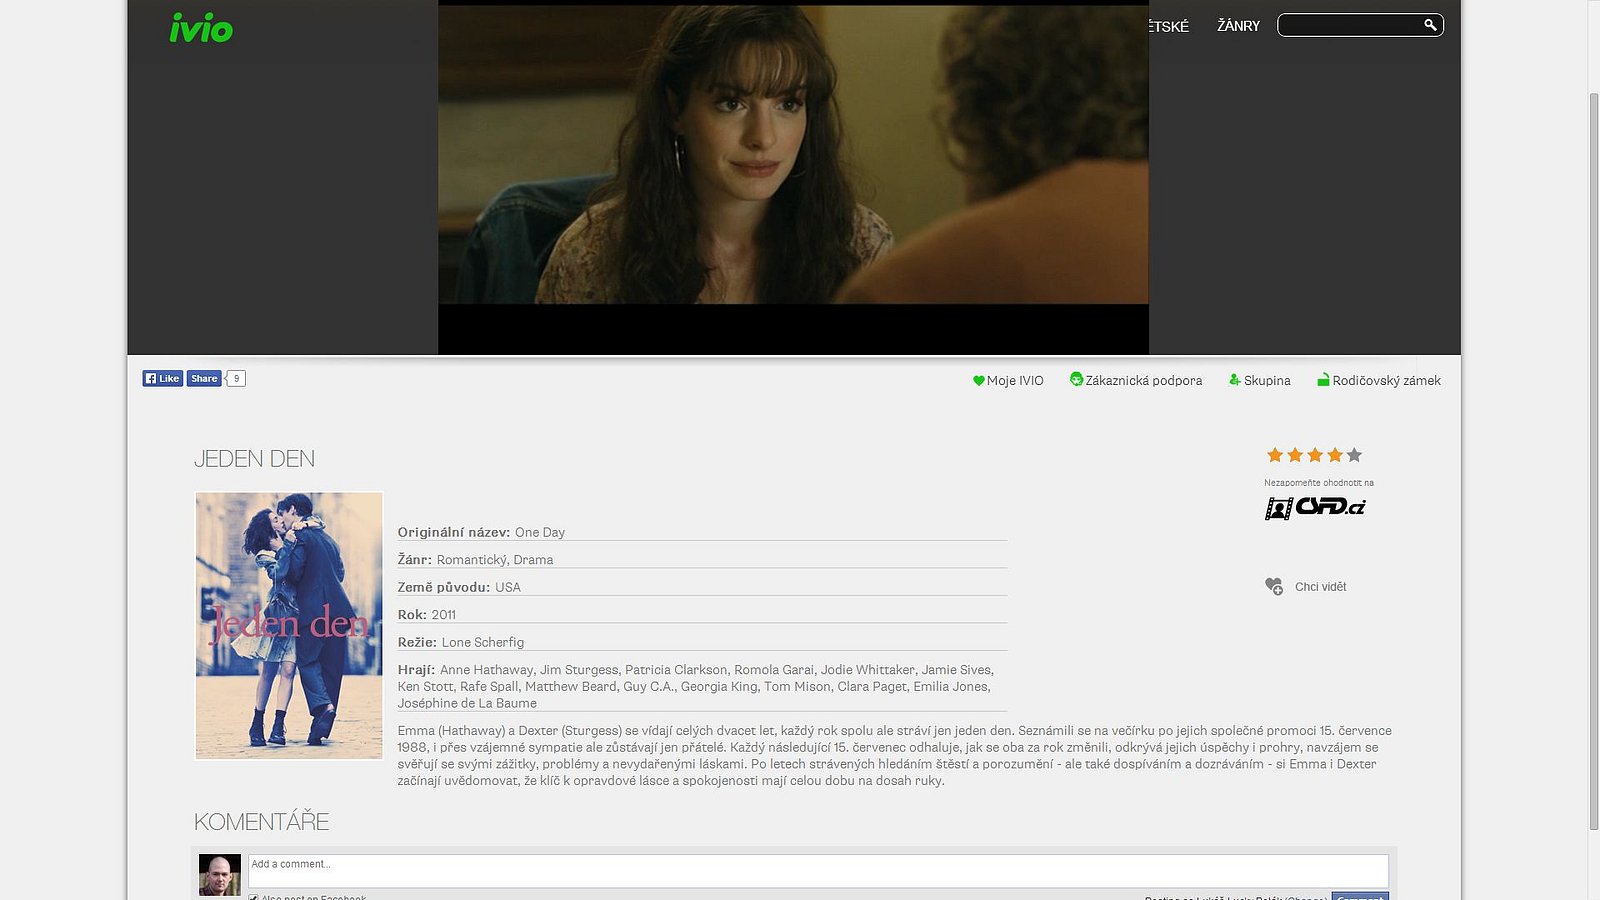Click the search magnifier icon
Viewport: 1600px width, 900px height.
(1430, 25)
